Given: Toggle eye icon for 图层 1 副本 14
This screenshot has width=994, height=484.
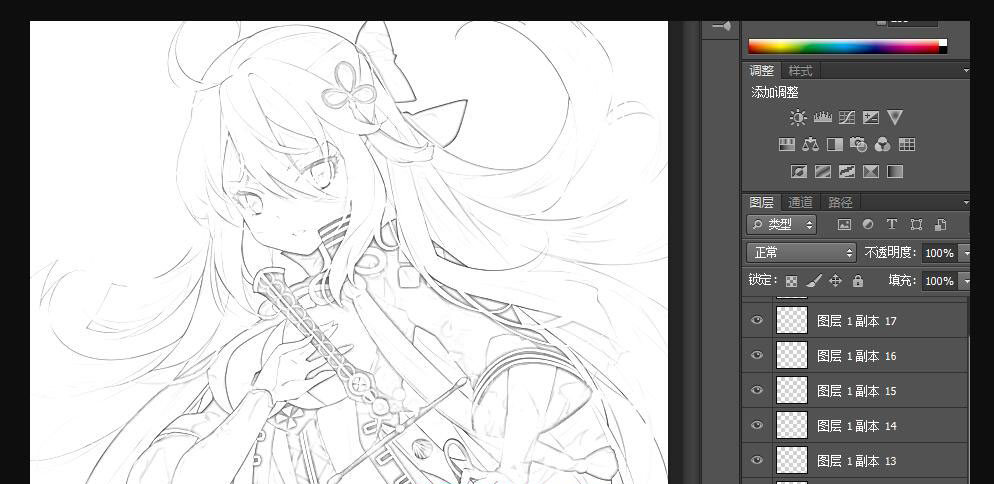Looking at the screenshot, I should pos(756,425).
